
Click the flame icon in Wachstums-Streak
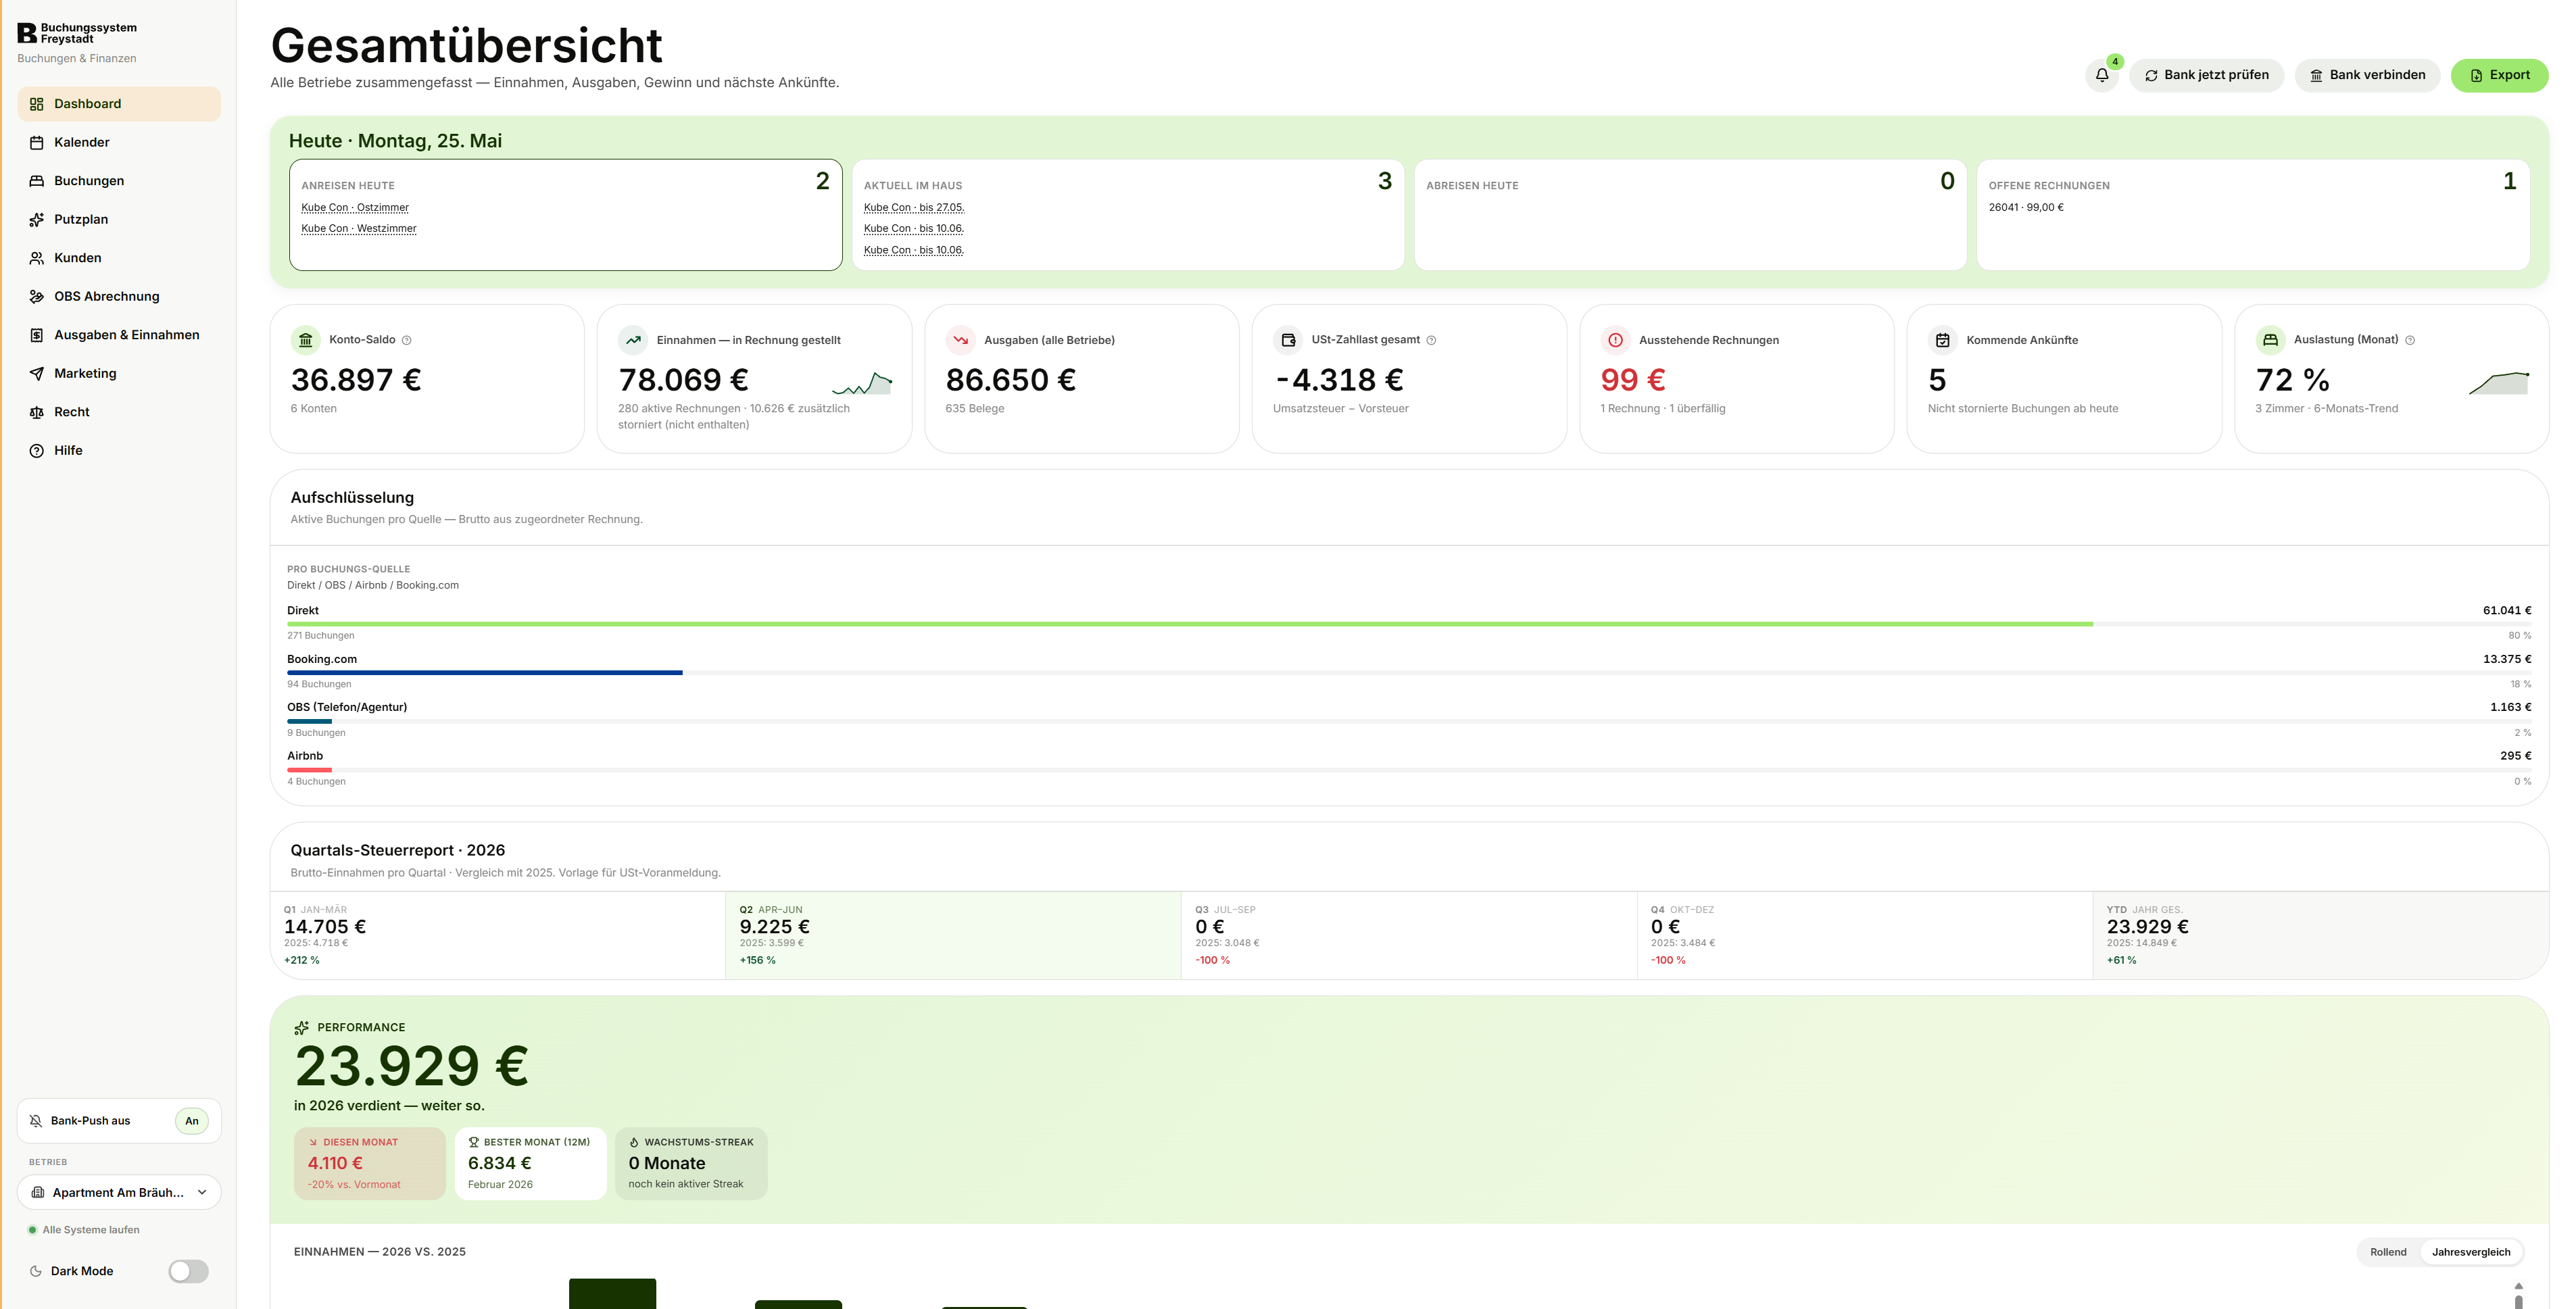click(634, 1142)
